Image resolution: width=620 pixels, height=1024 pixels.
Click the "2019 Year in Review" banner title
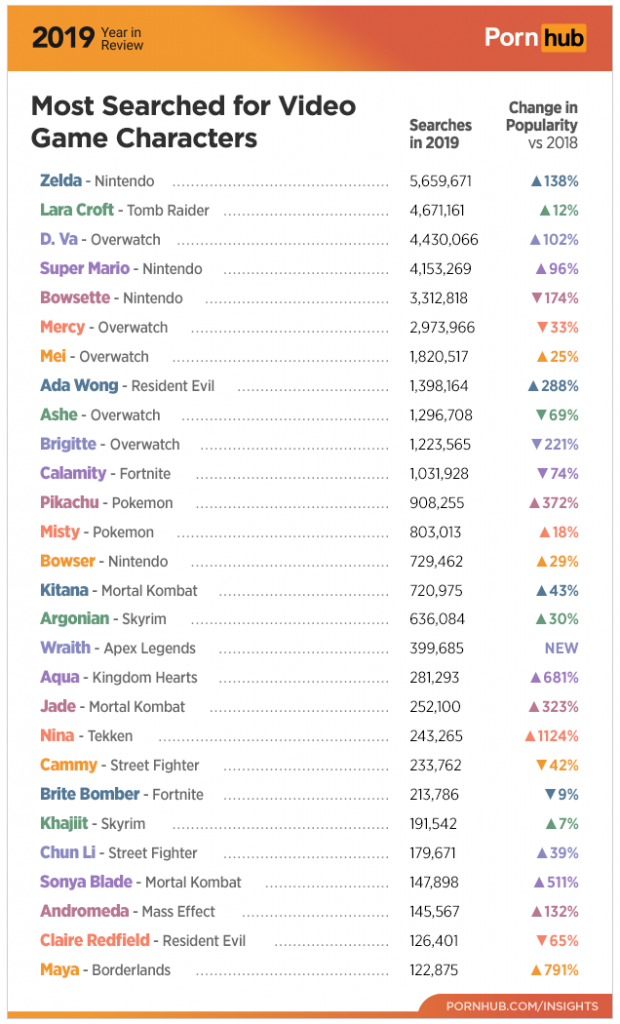click(x=88, y=38)
